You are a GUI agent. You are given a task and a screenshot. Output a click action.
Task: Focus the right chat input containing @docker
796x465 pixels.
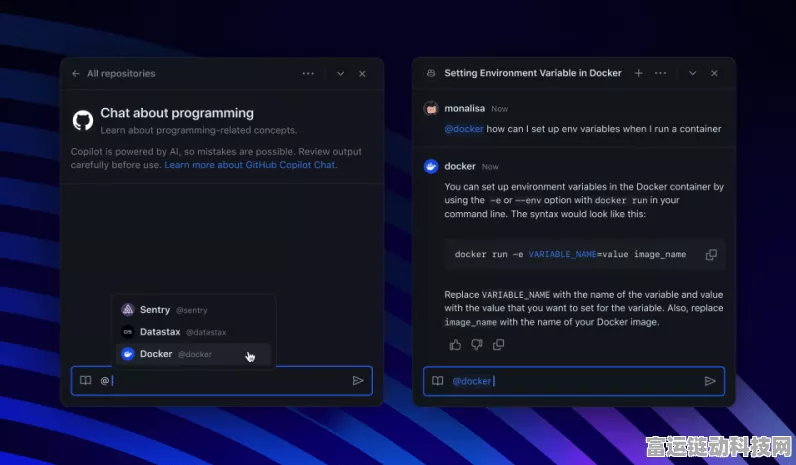coord(574,381)
